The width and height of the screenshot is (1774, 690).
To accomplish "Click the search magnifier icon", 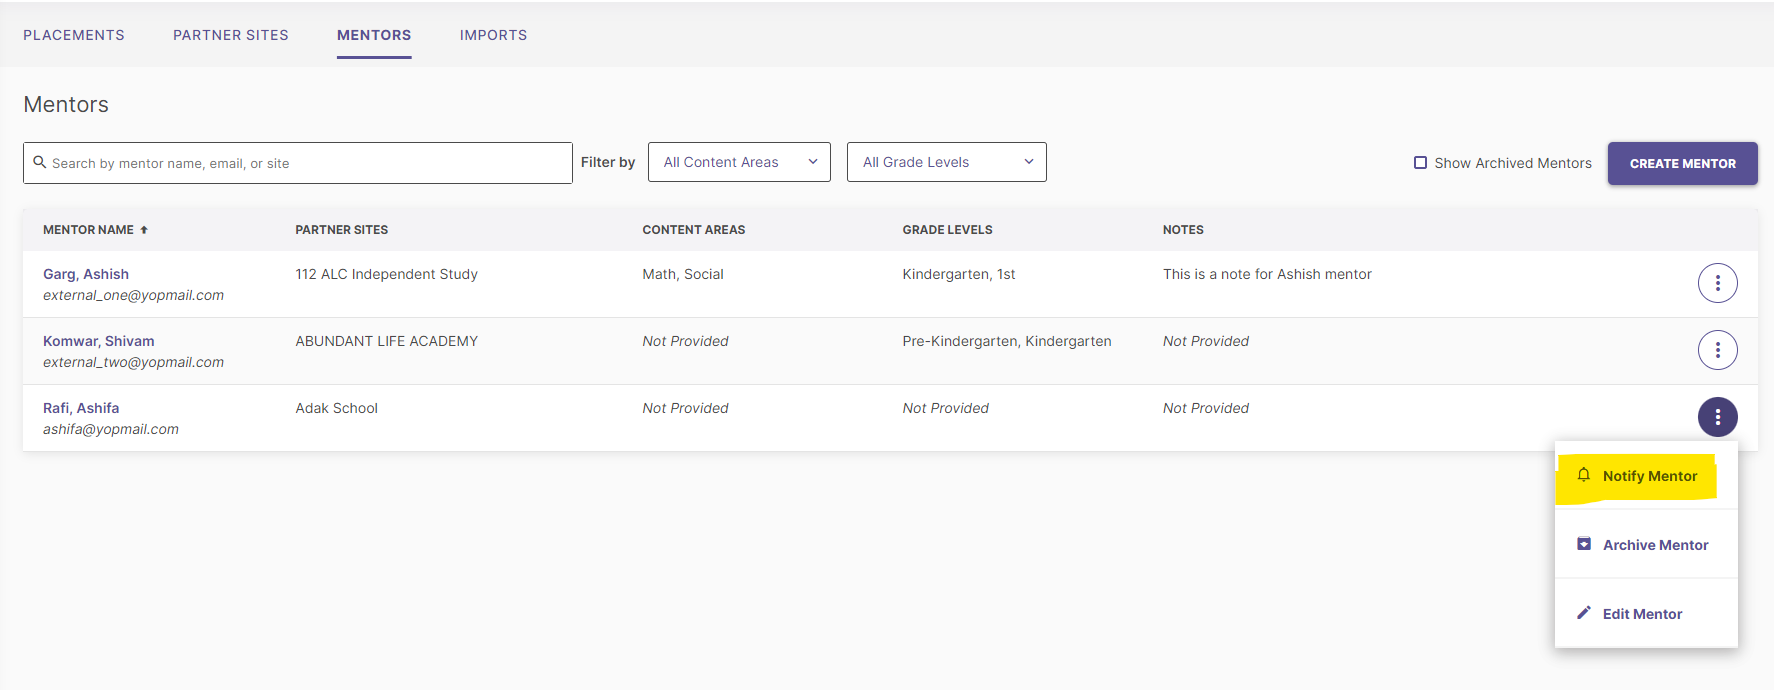I will click(x=40, y=162).
